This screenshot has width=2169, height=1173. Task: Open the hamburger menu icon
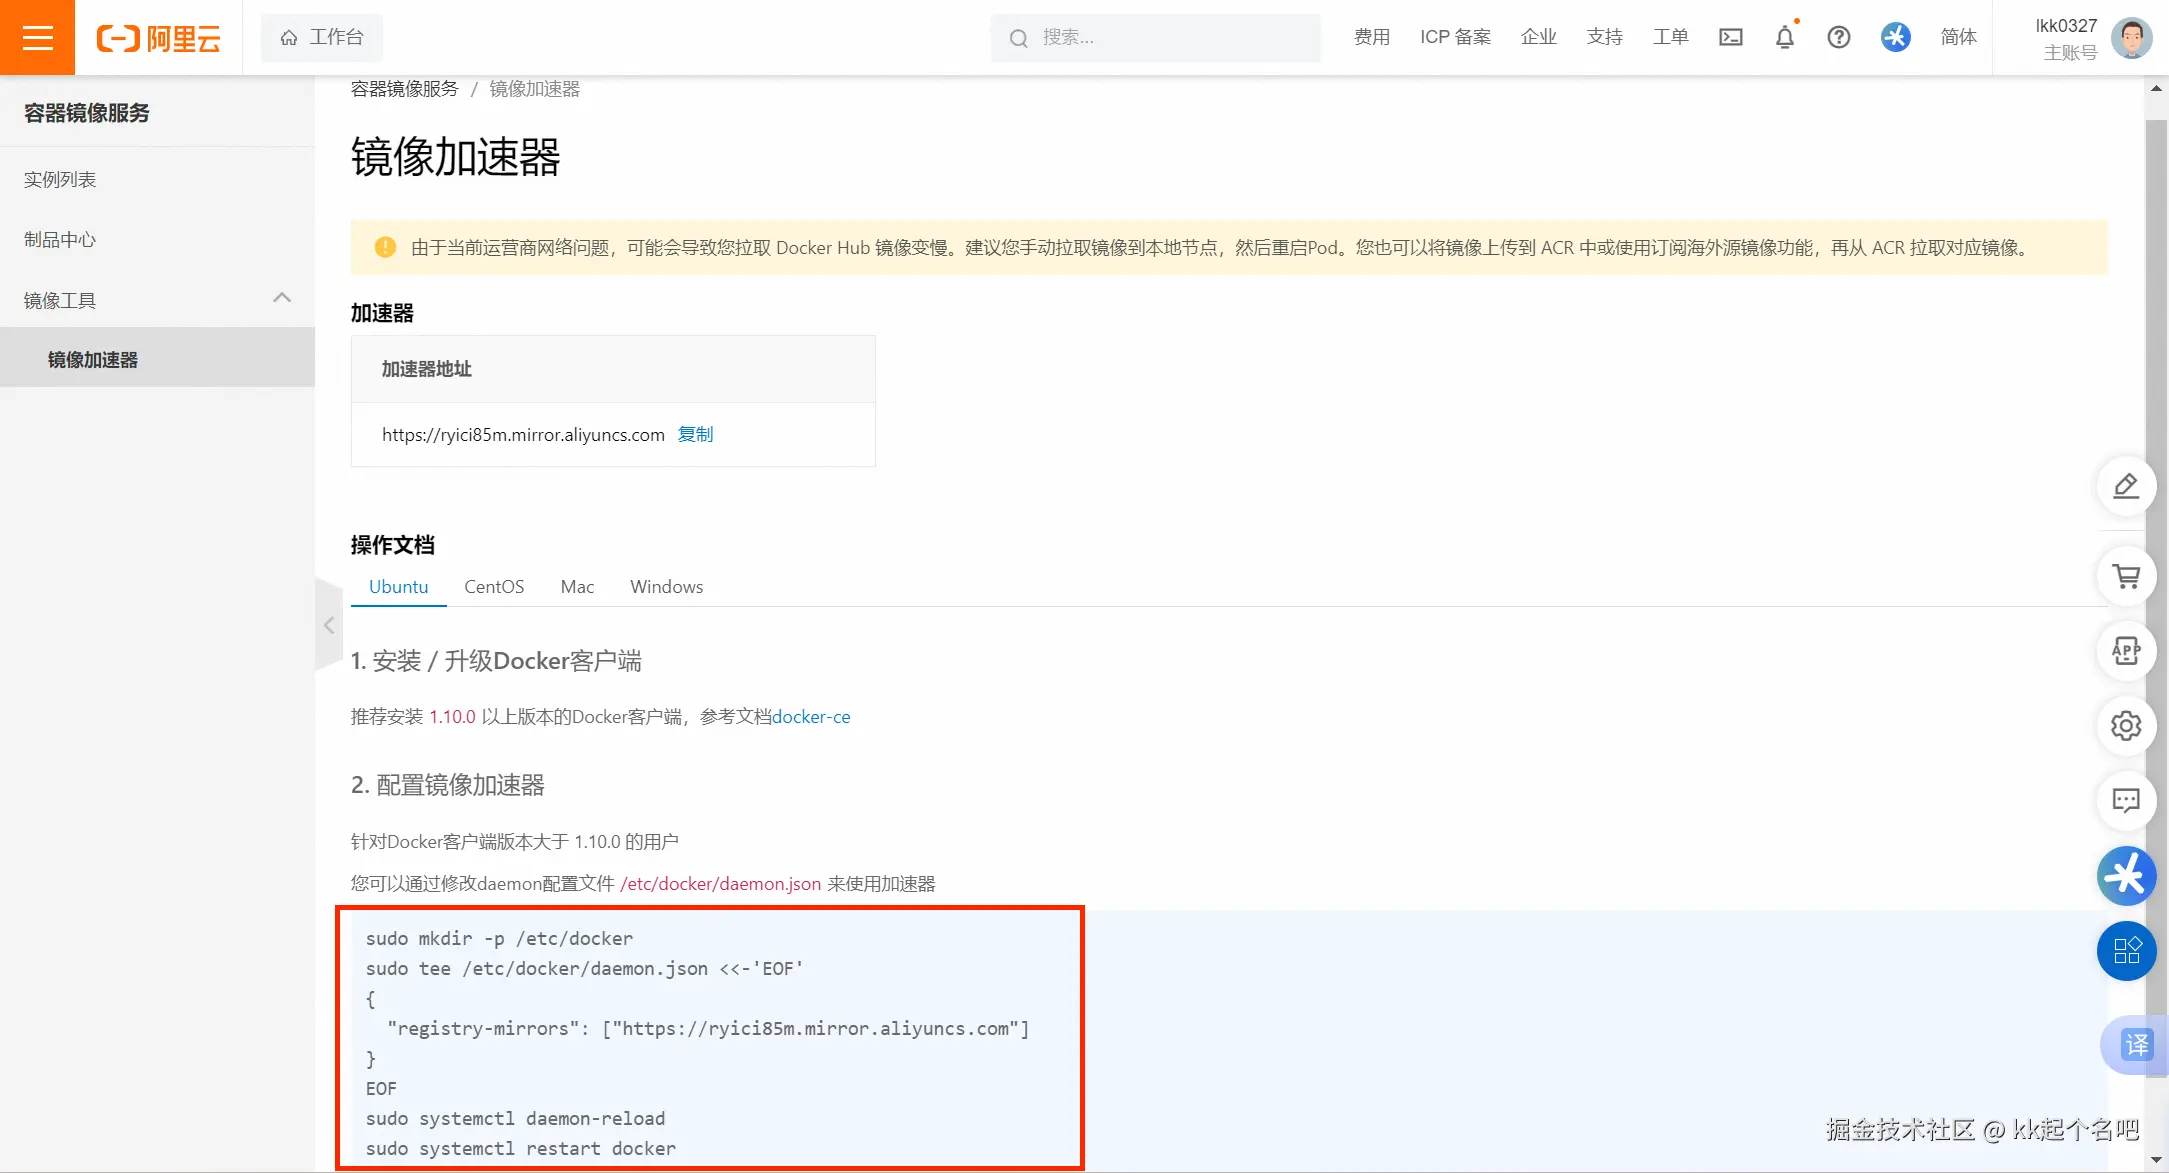tap(38, 37)
